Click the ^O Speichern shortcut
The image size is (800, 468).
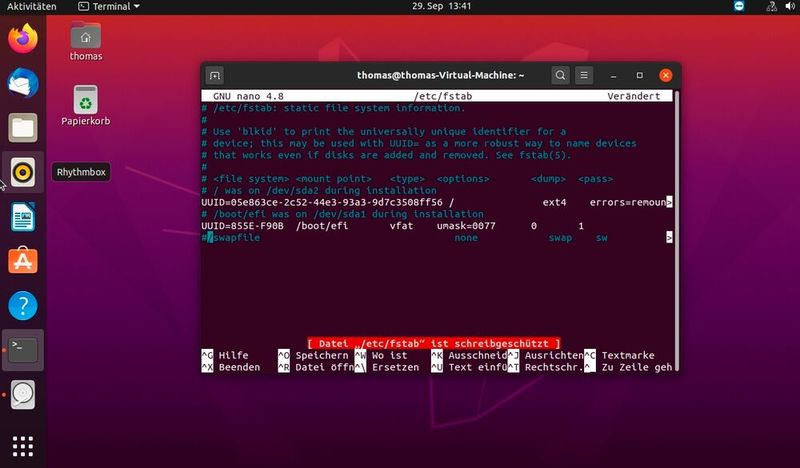point(314,356)
